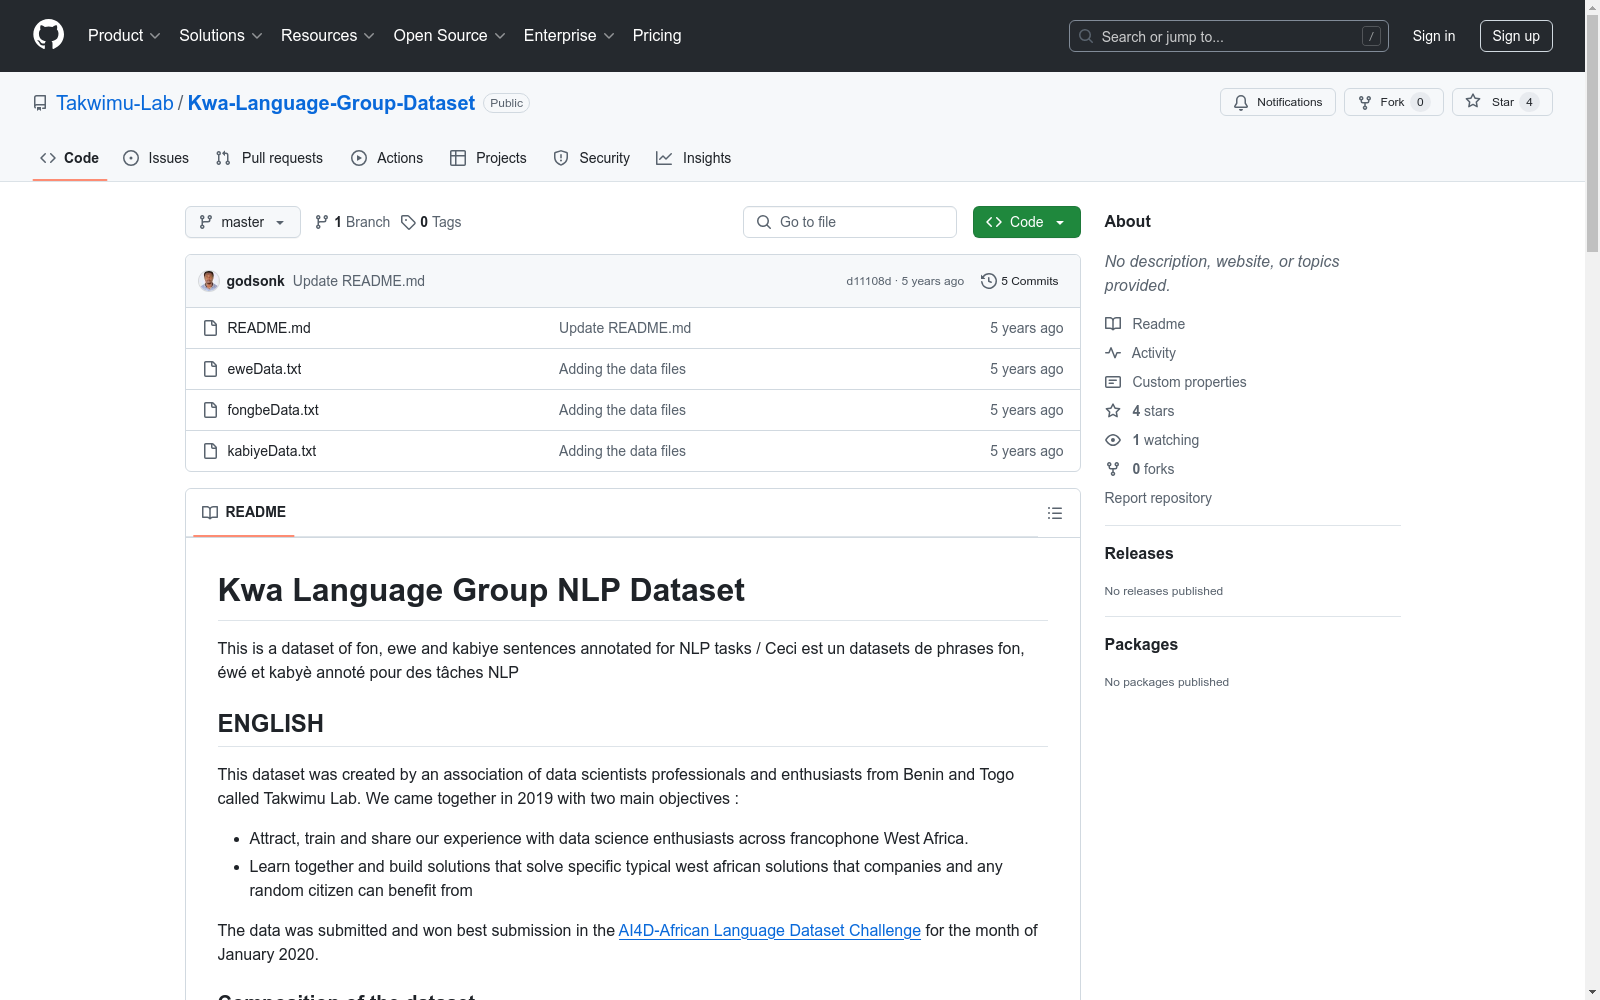This screenshot has width=1600, height=1000.
Task: Click the magnifier icon in search box
Action: (x=1086, y=36)
